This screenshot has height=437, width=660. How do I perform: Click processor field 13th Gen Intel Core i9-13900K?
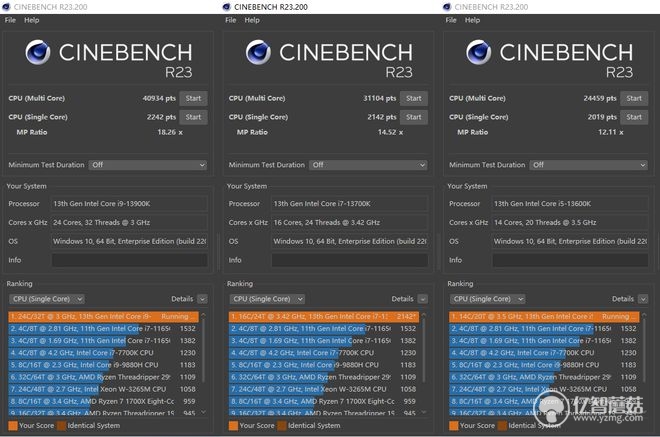[129, 204]
